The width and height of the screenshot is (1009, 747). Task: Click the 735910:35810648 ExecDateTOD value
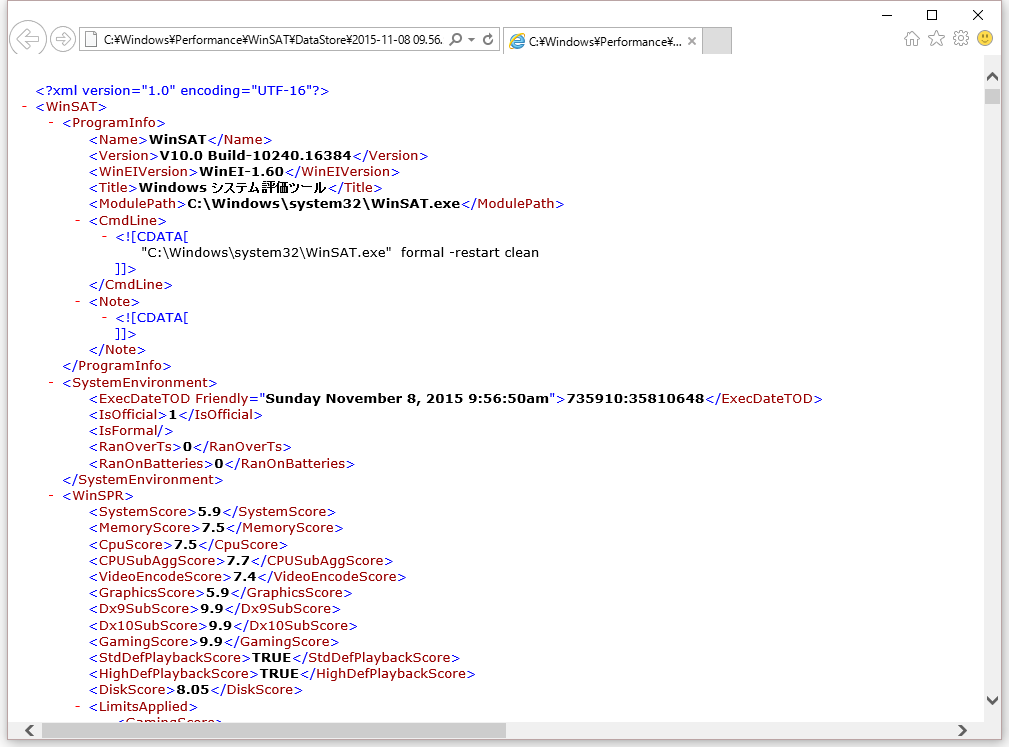pos(635,399)
